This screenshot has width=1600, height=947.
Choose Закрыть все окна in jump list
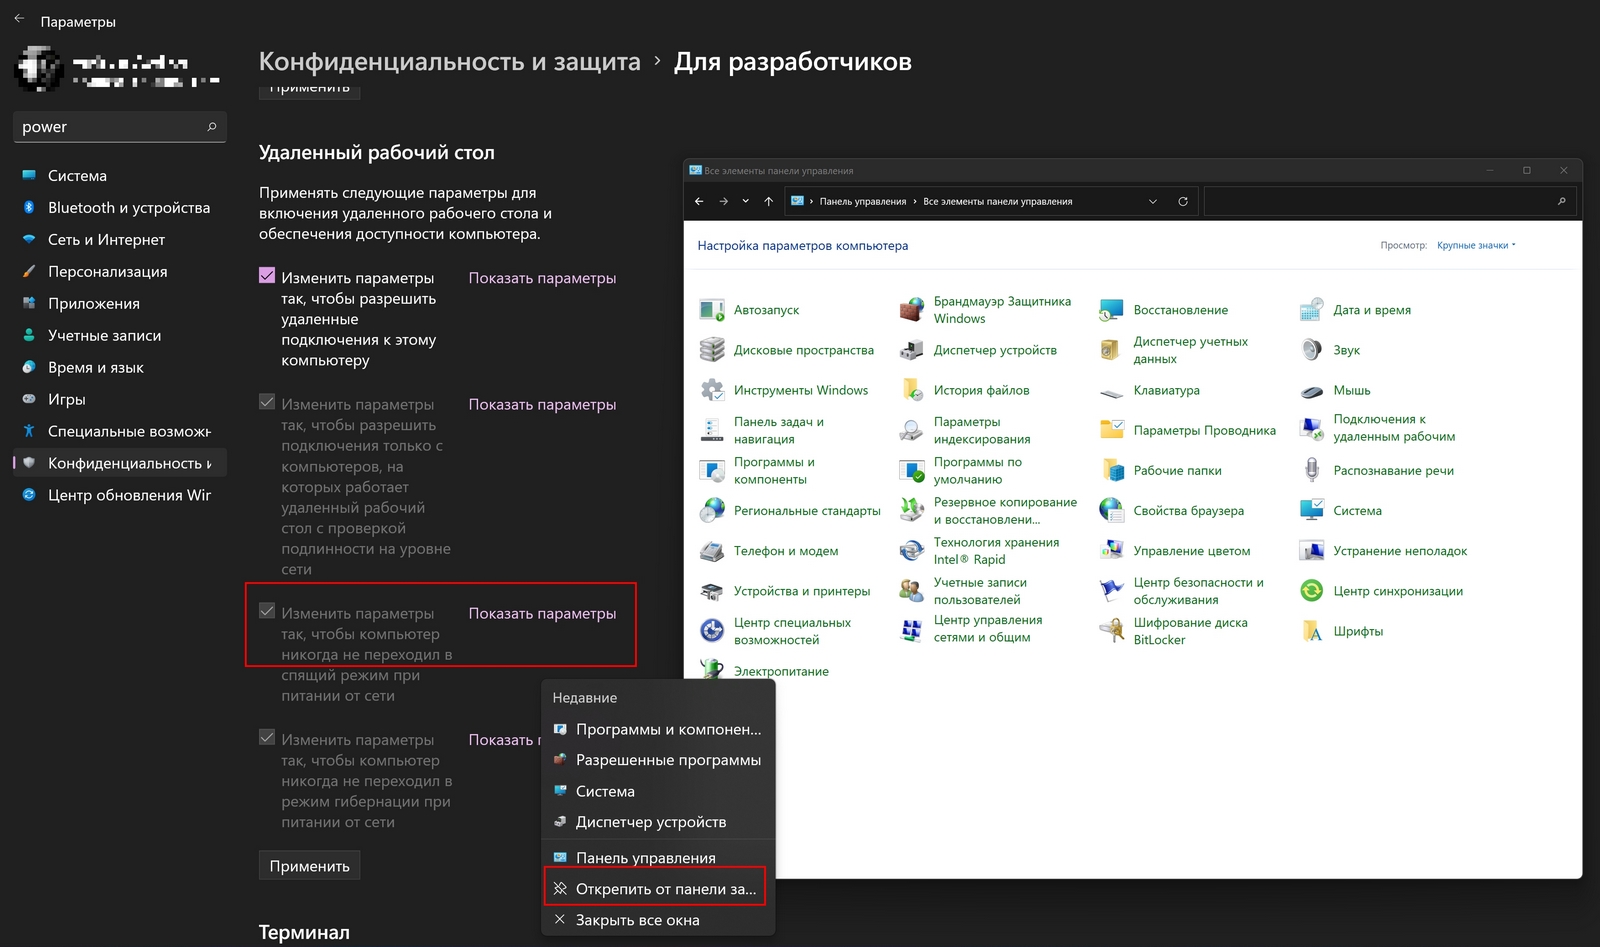pyautogui.click(x=658, y=920)
